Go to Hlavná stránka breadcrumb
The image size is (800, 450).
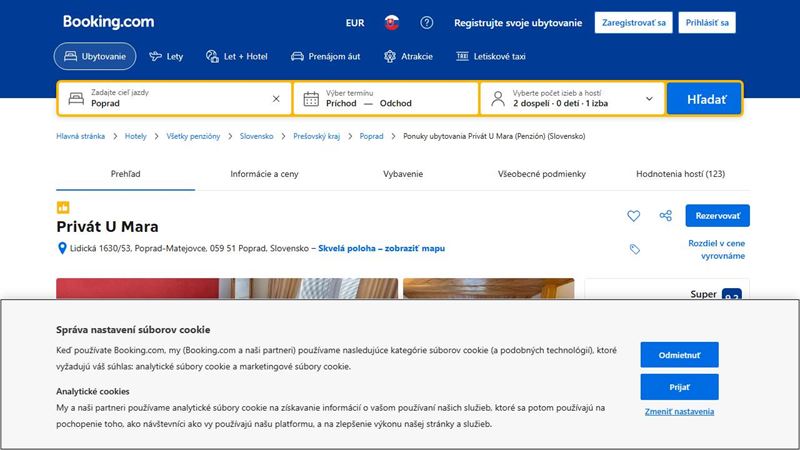tap(81, 136)
